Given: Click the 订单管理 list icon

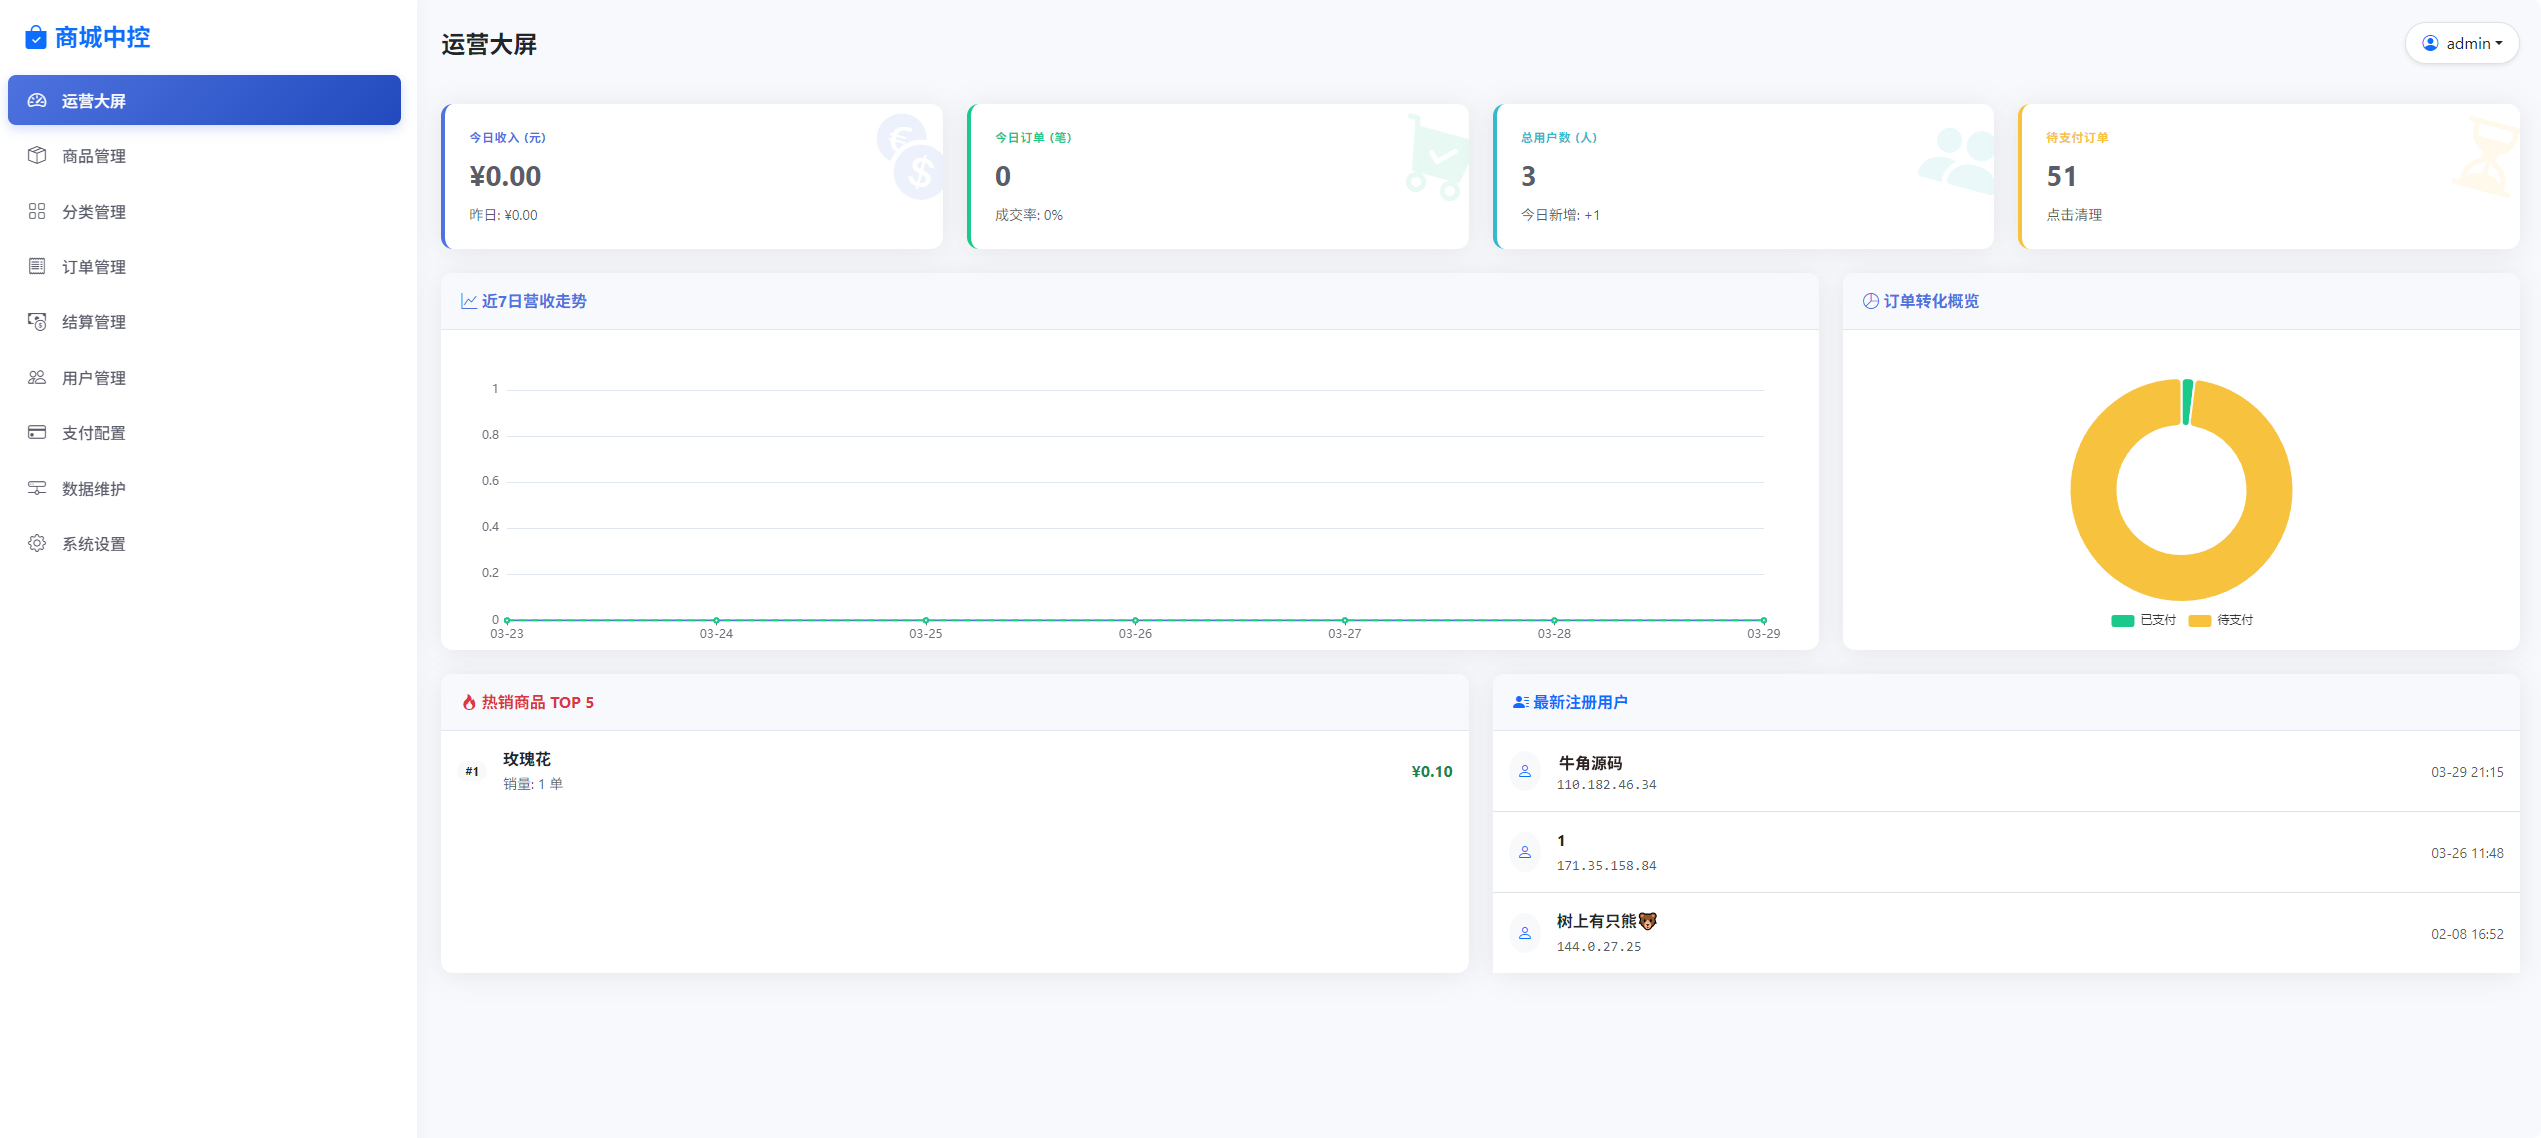Looking at the screenshot, I should coord(37,266).
